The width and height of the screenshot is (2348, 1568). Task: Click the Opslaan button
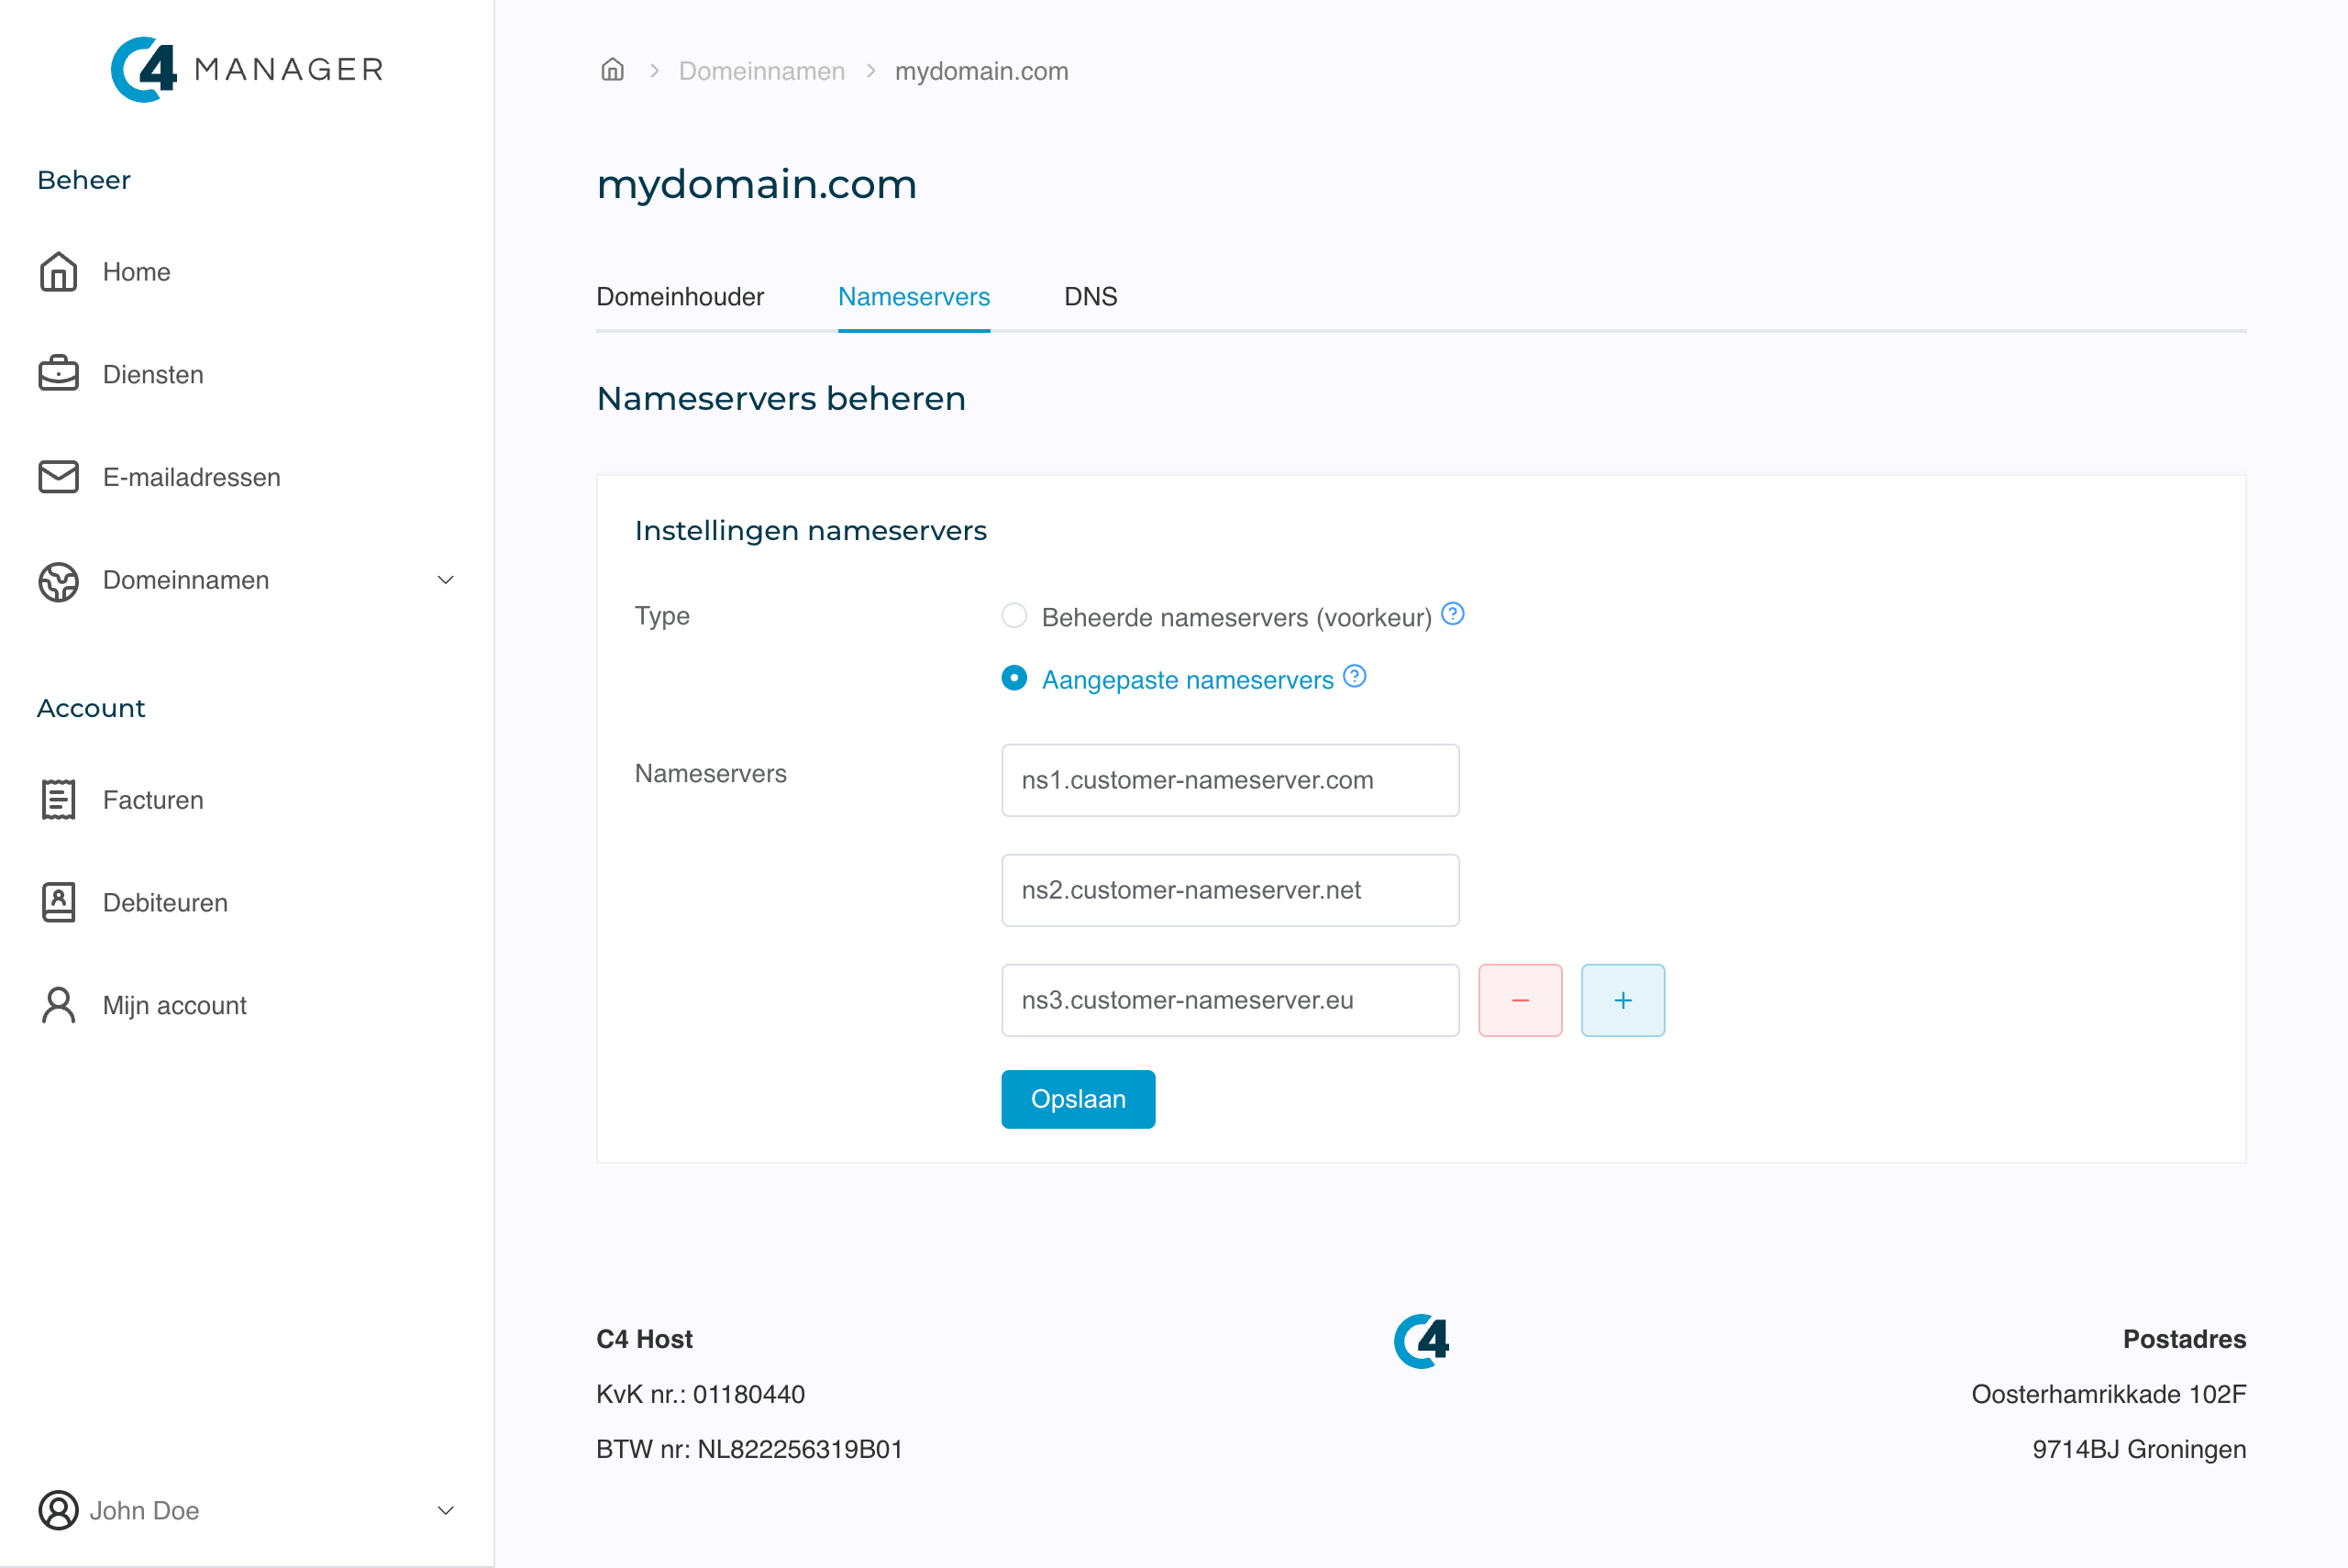pos(1077,1099)
